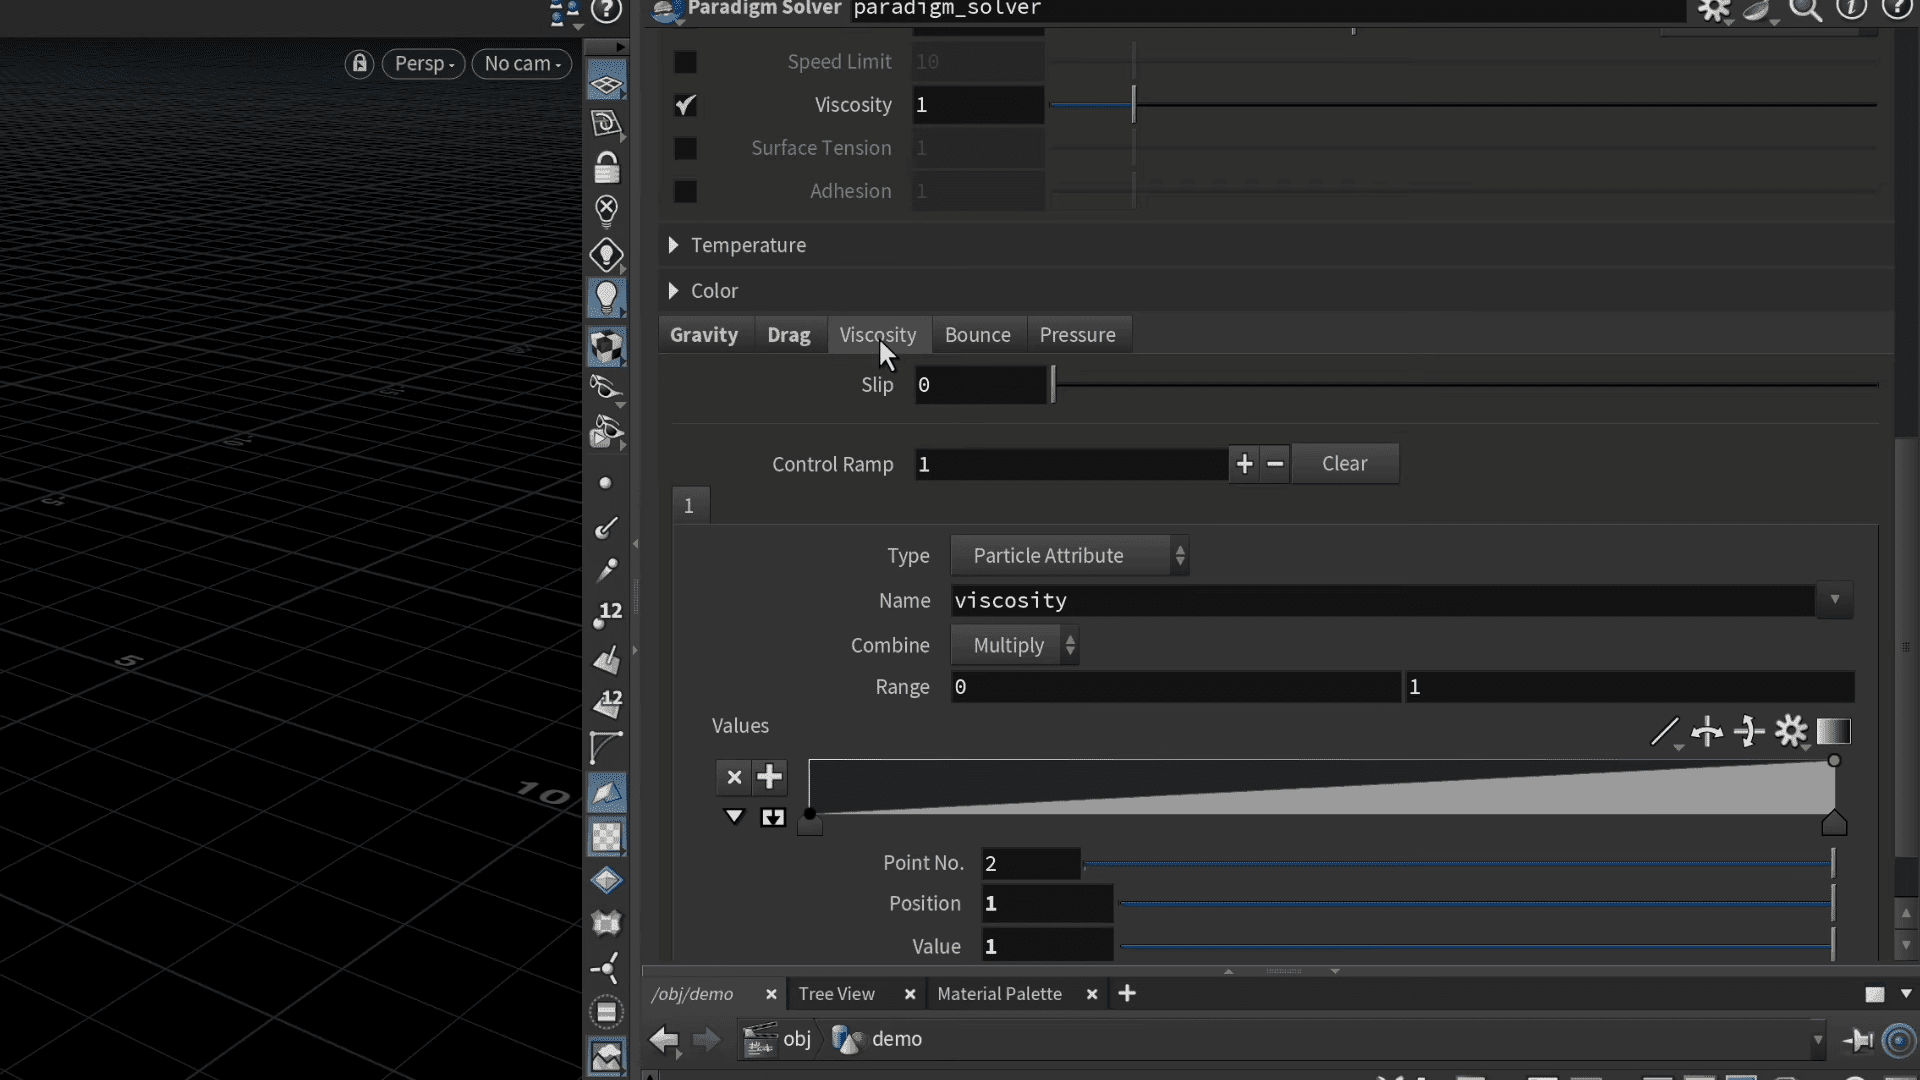Click the bowl presets icon in header
1920x1080 pixels.
click(1758, 10)
